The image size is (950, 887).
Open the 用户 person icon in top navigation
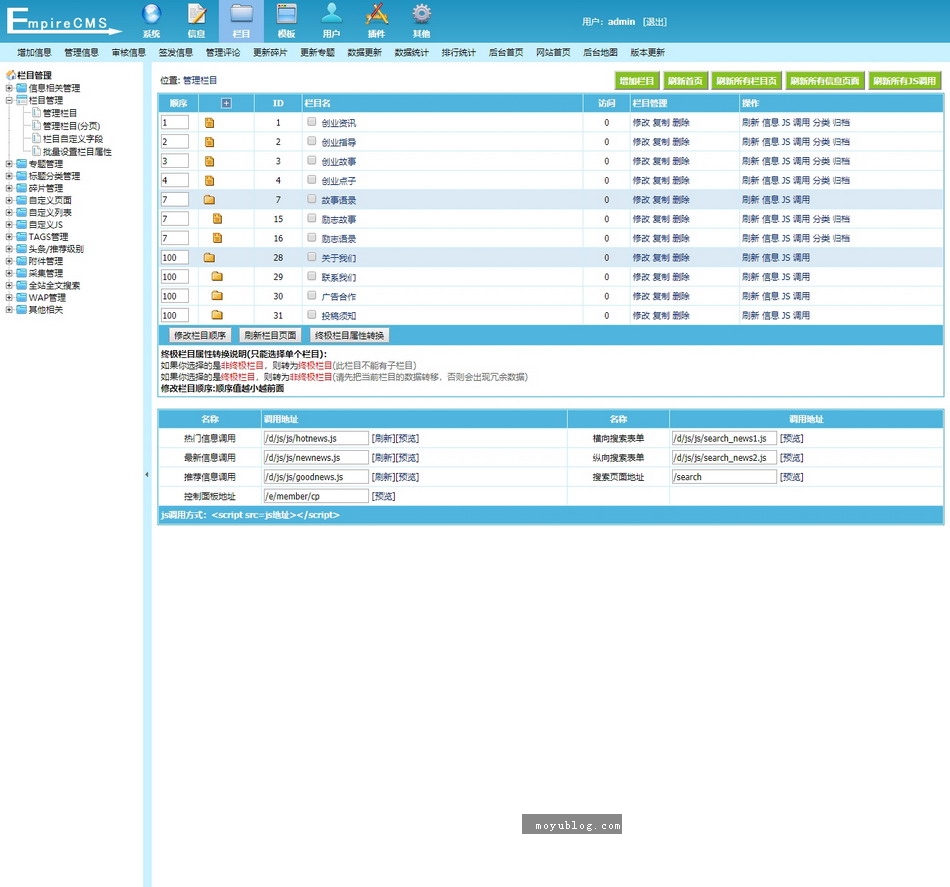coord(331,13)
